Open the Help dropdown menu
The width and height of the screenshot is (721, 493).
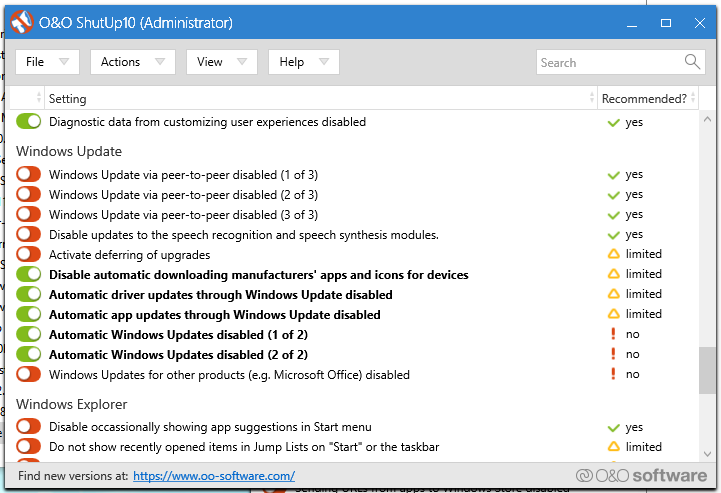tap(304, 62)
